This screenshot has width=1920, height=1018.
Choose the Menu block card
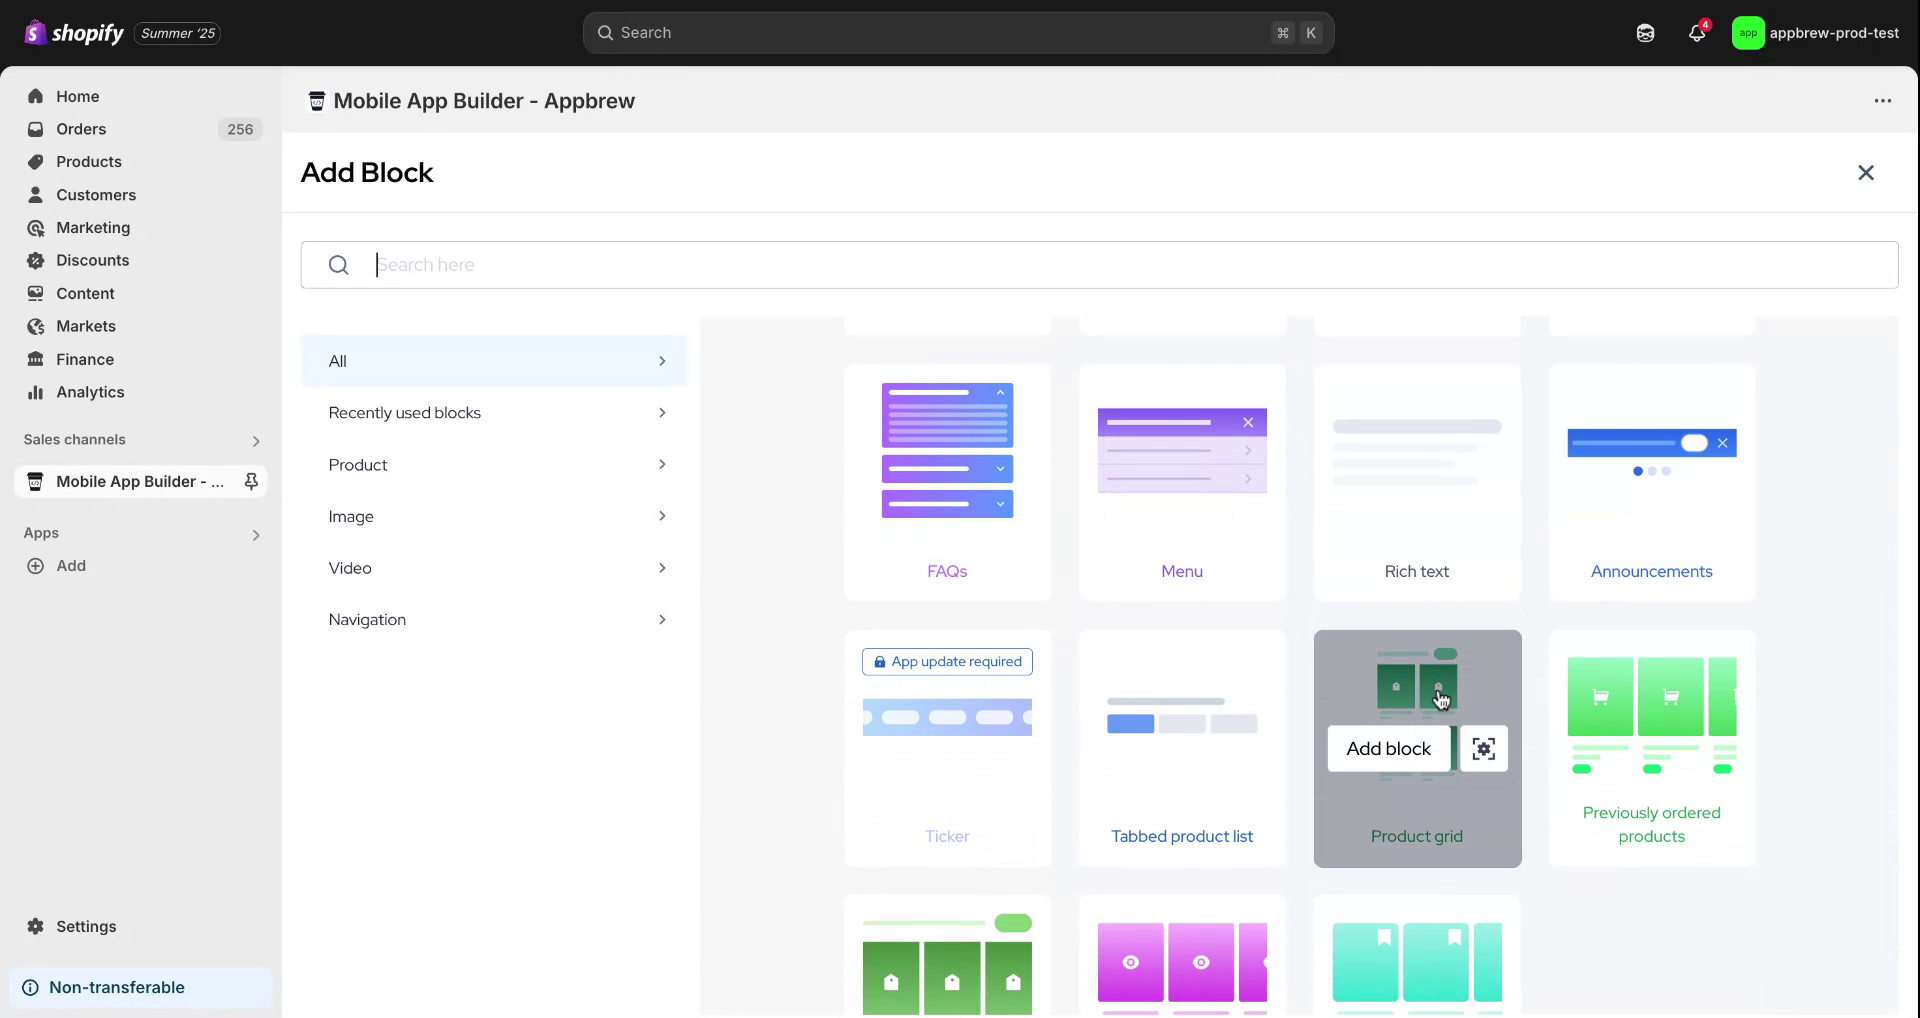pyautogui.click(x=1183, y=483)
